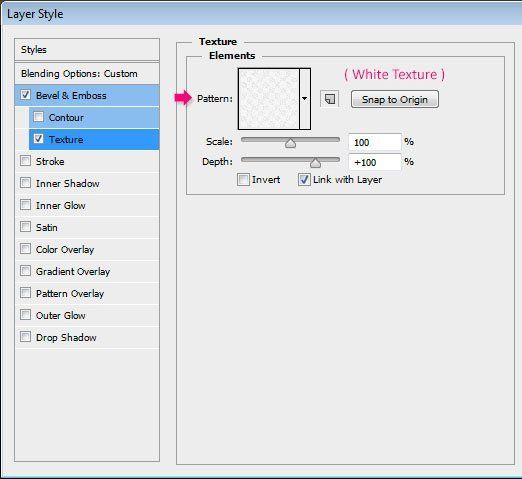The height and width of the screenshot is (479, 522).
Task: Open Pattern Overlay settings label
Action: pos(70,294)
